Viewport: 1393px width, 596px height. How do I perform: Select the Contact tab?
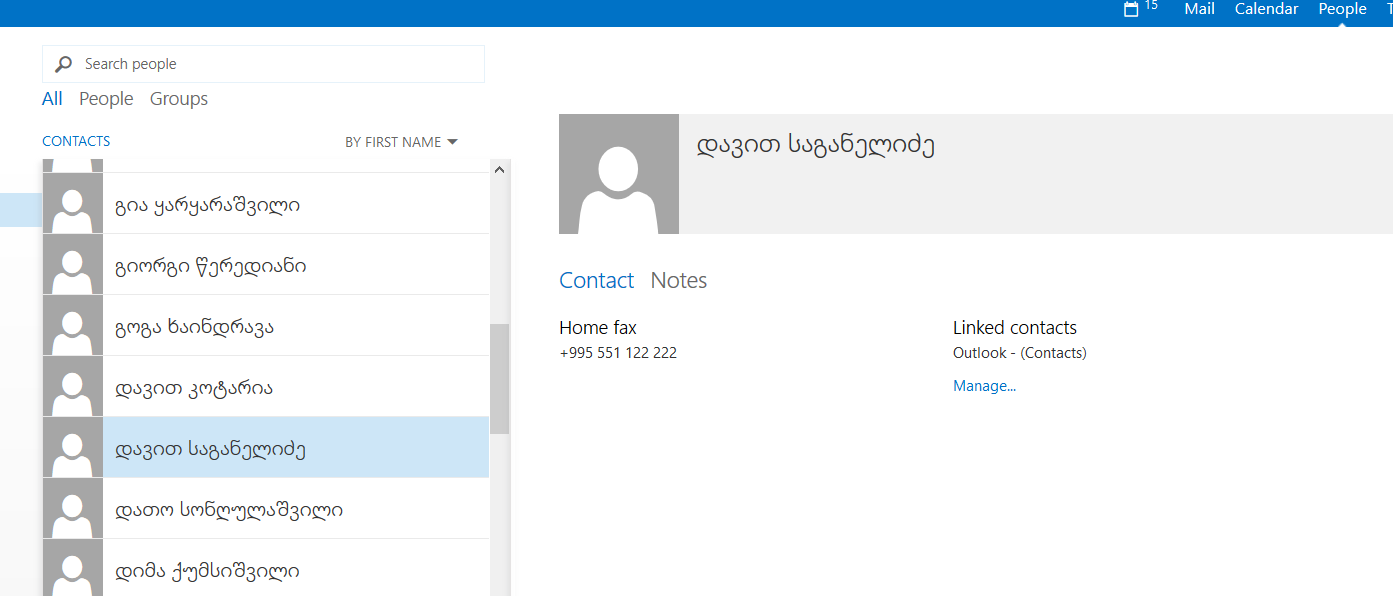coord(596,281)
